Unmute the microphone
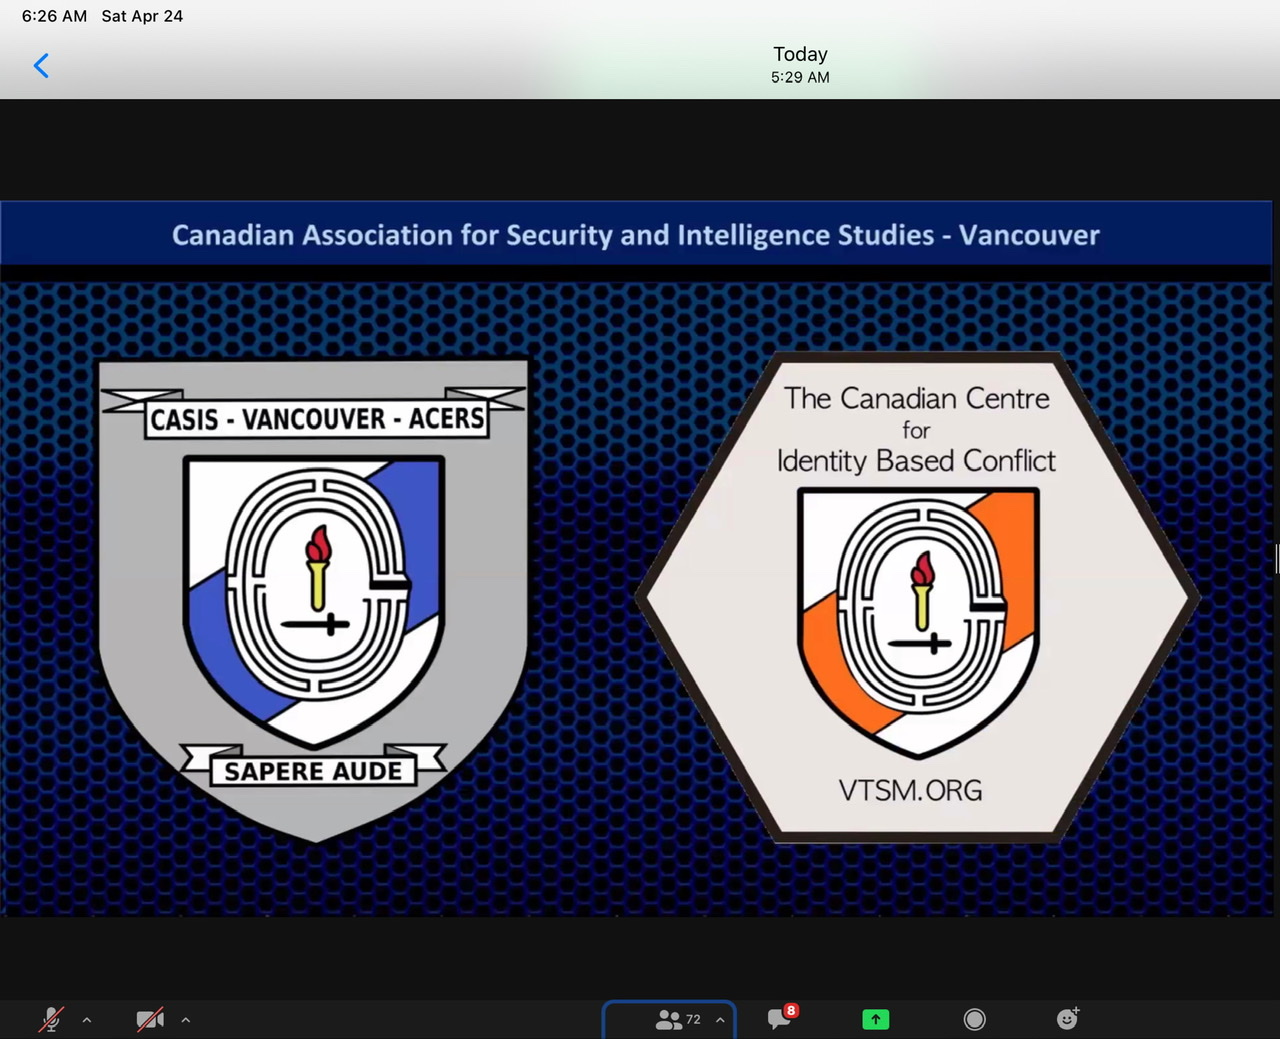The image size is (1280, 1039). pos(51,1019)
